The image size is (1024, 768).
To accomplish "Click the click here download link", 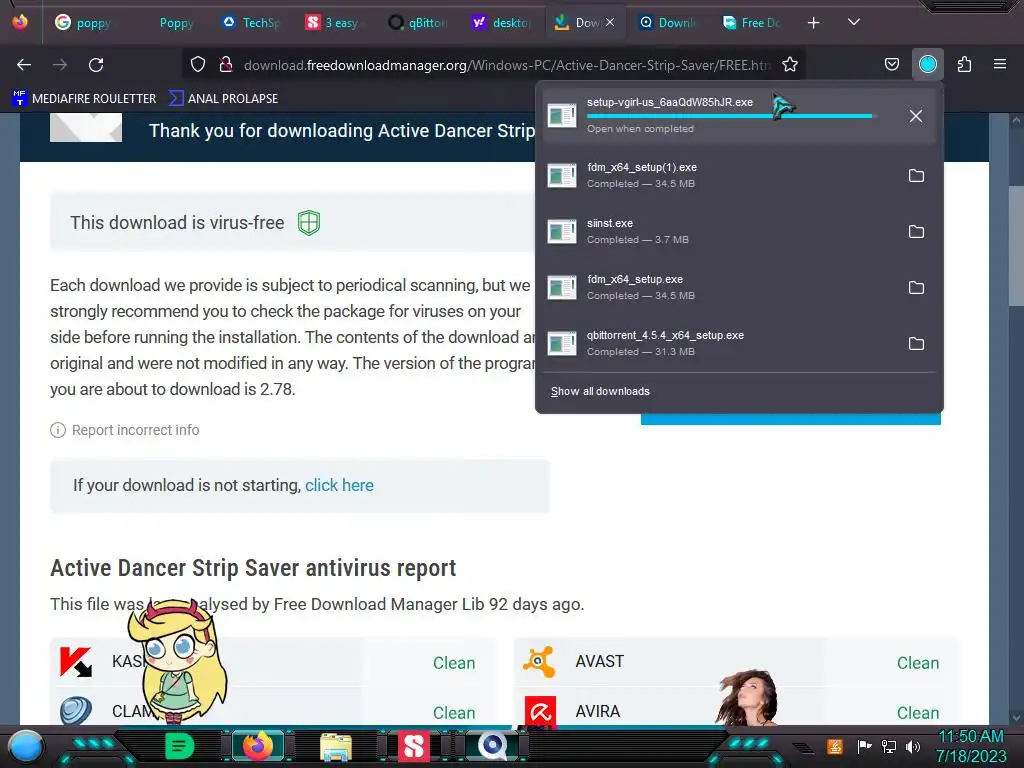I will (340, 485).
